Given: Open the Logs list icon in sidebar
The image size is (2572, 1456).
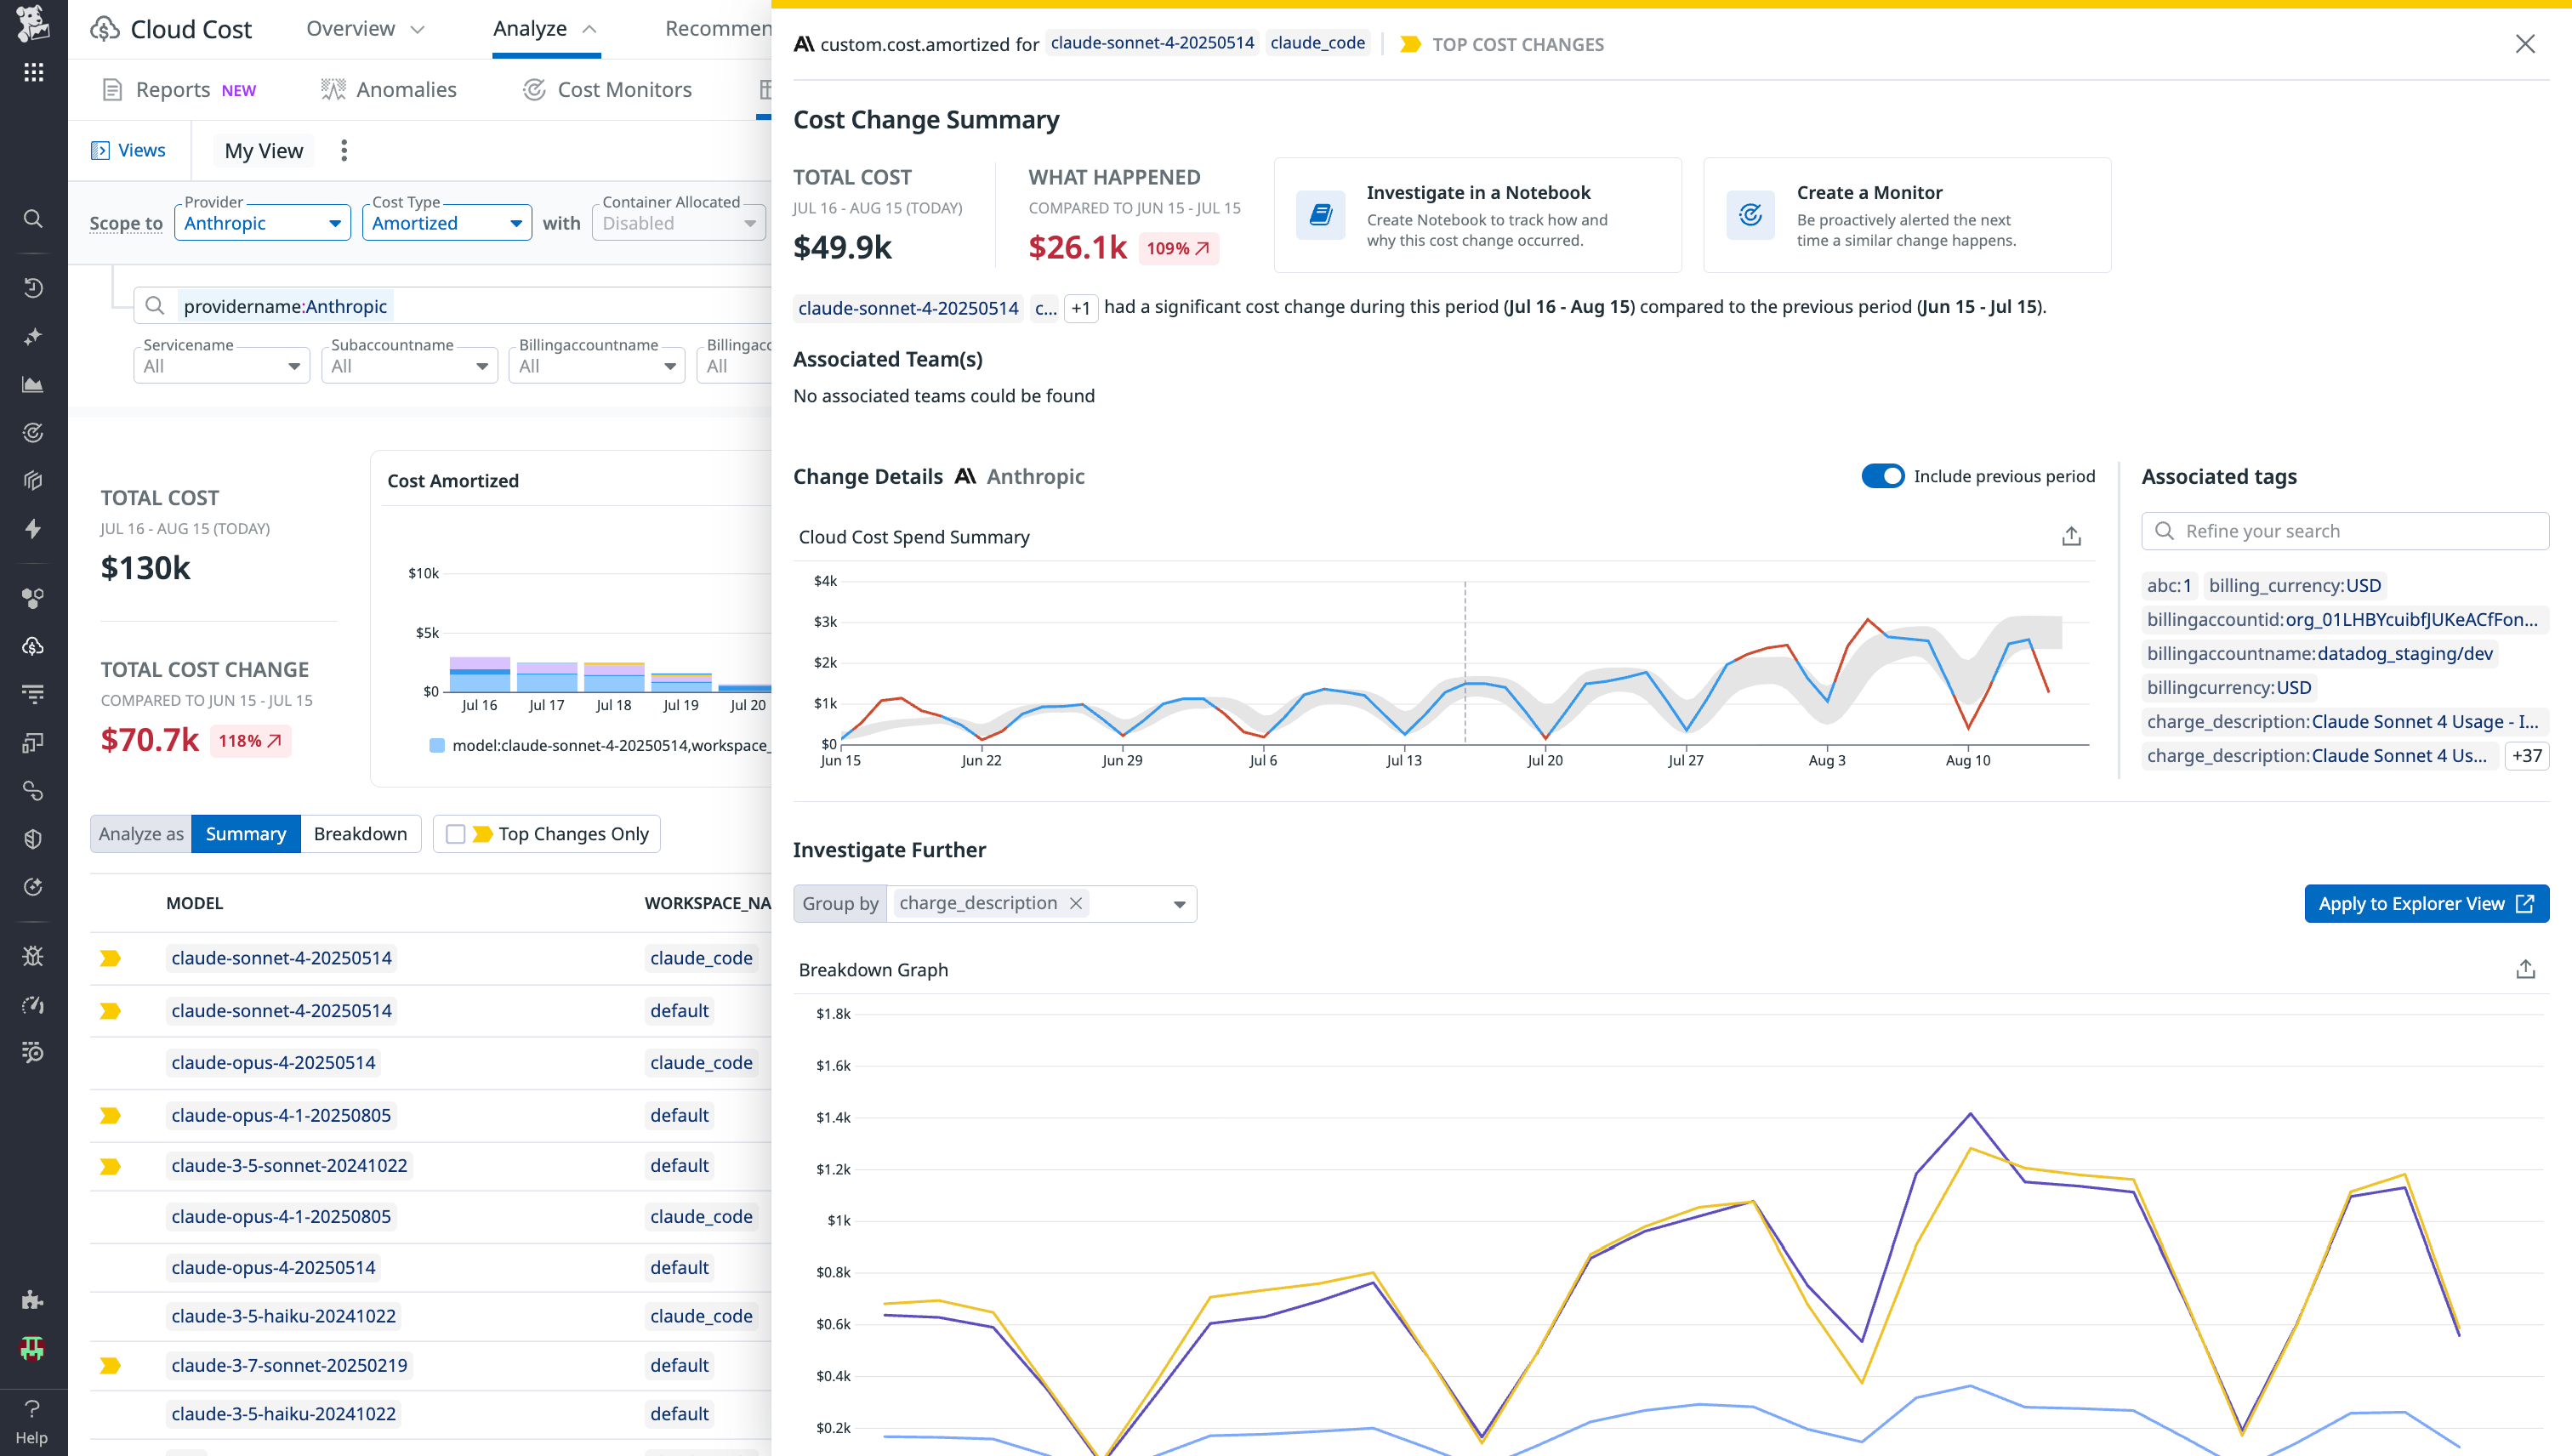Looking at the screenshot, I should tap(33, 693).
